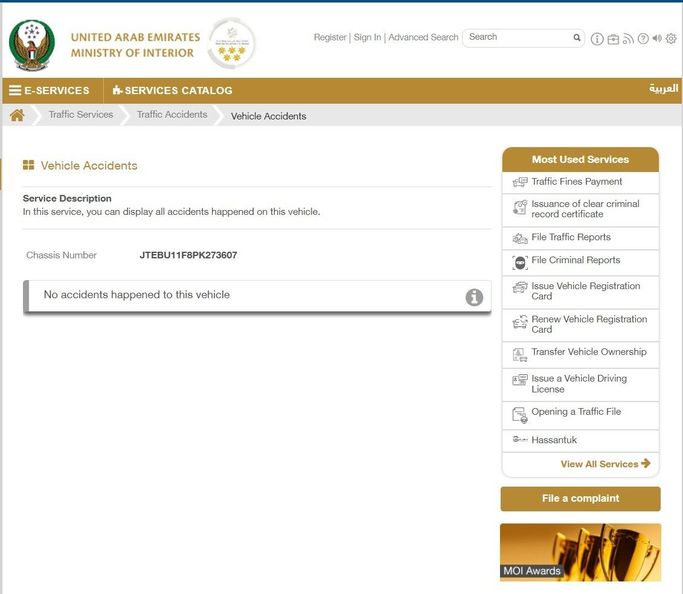The image size is (683, 594).
Task: Click the circled information icon in header
Action: tap(597, 39)
